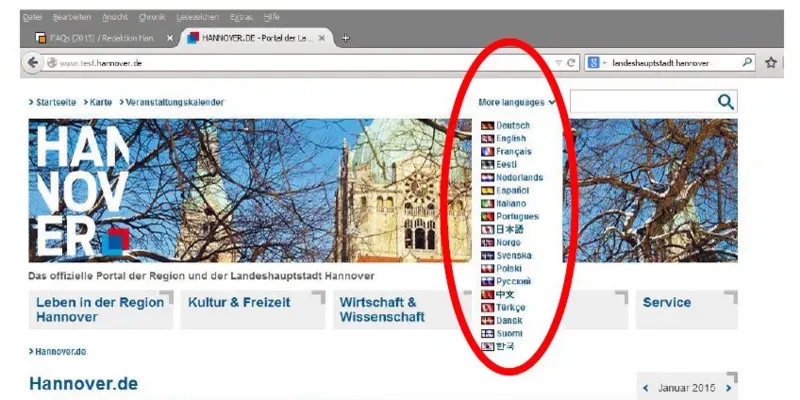Image resolution: width=800 pixels, height=400 pixels.
Task: Close the HANNOVER.DE tab
Action: coord(321,38)
